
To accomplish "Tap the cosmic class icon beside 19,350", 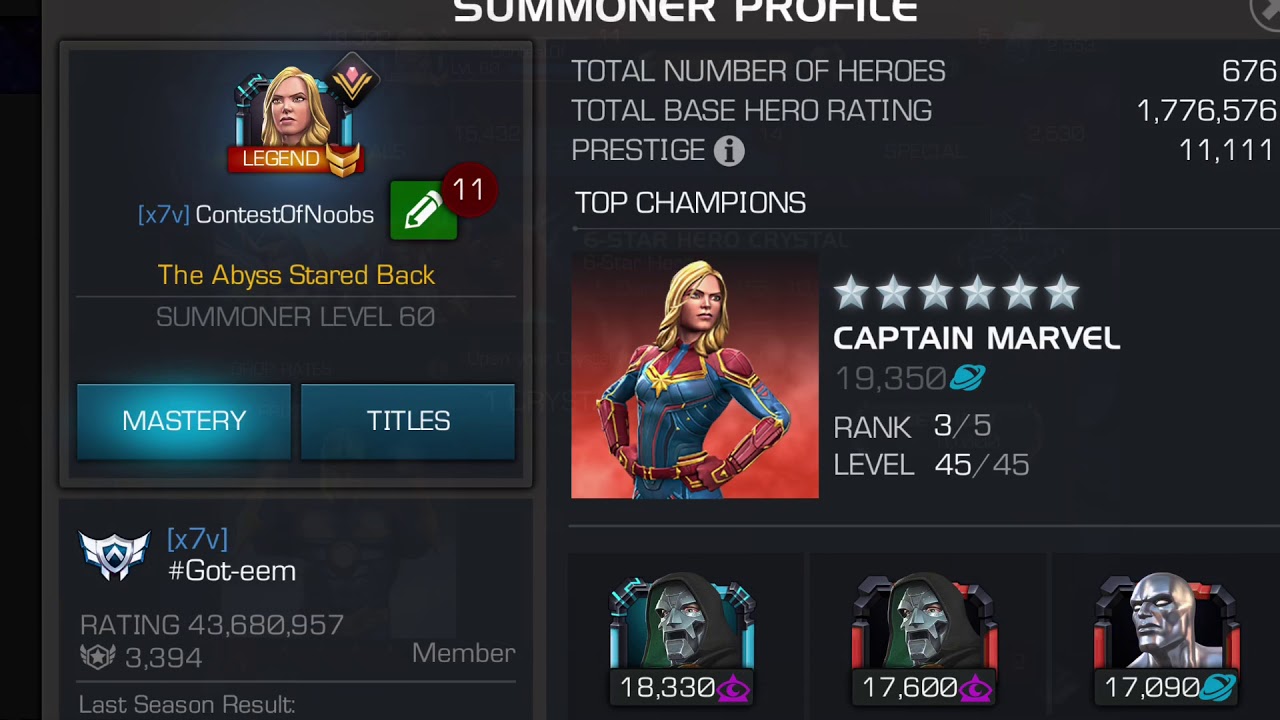I will click(x=967, y=378).
